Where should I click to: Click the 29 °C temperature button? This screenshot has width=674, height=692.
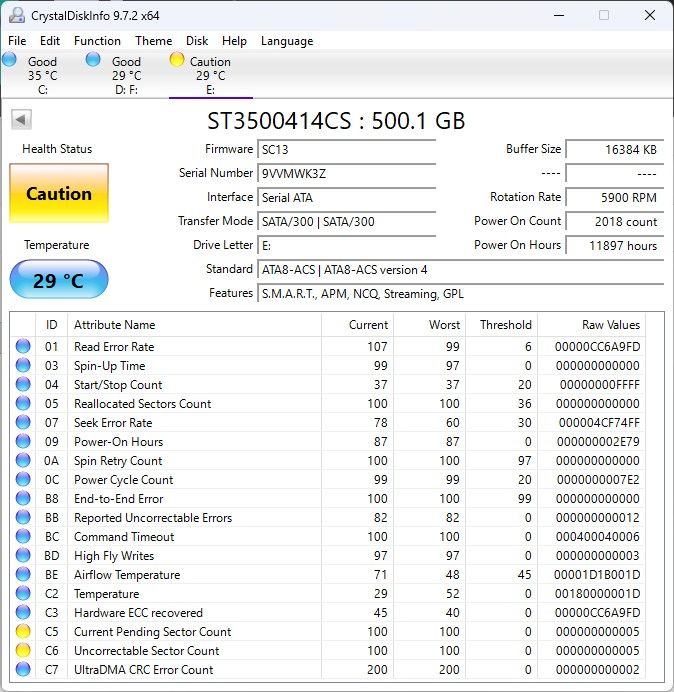[59, 280]
